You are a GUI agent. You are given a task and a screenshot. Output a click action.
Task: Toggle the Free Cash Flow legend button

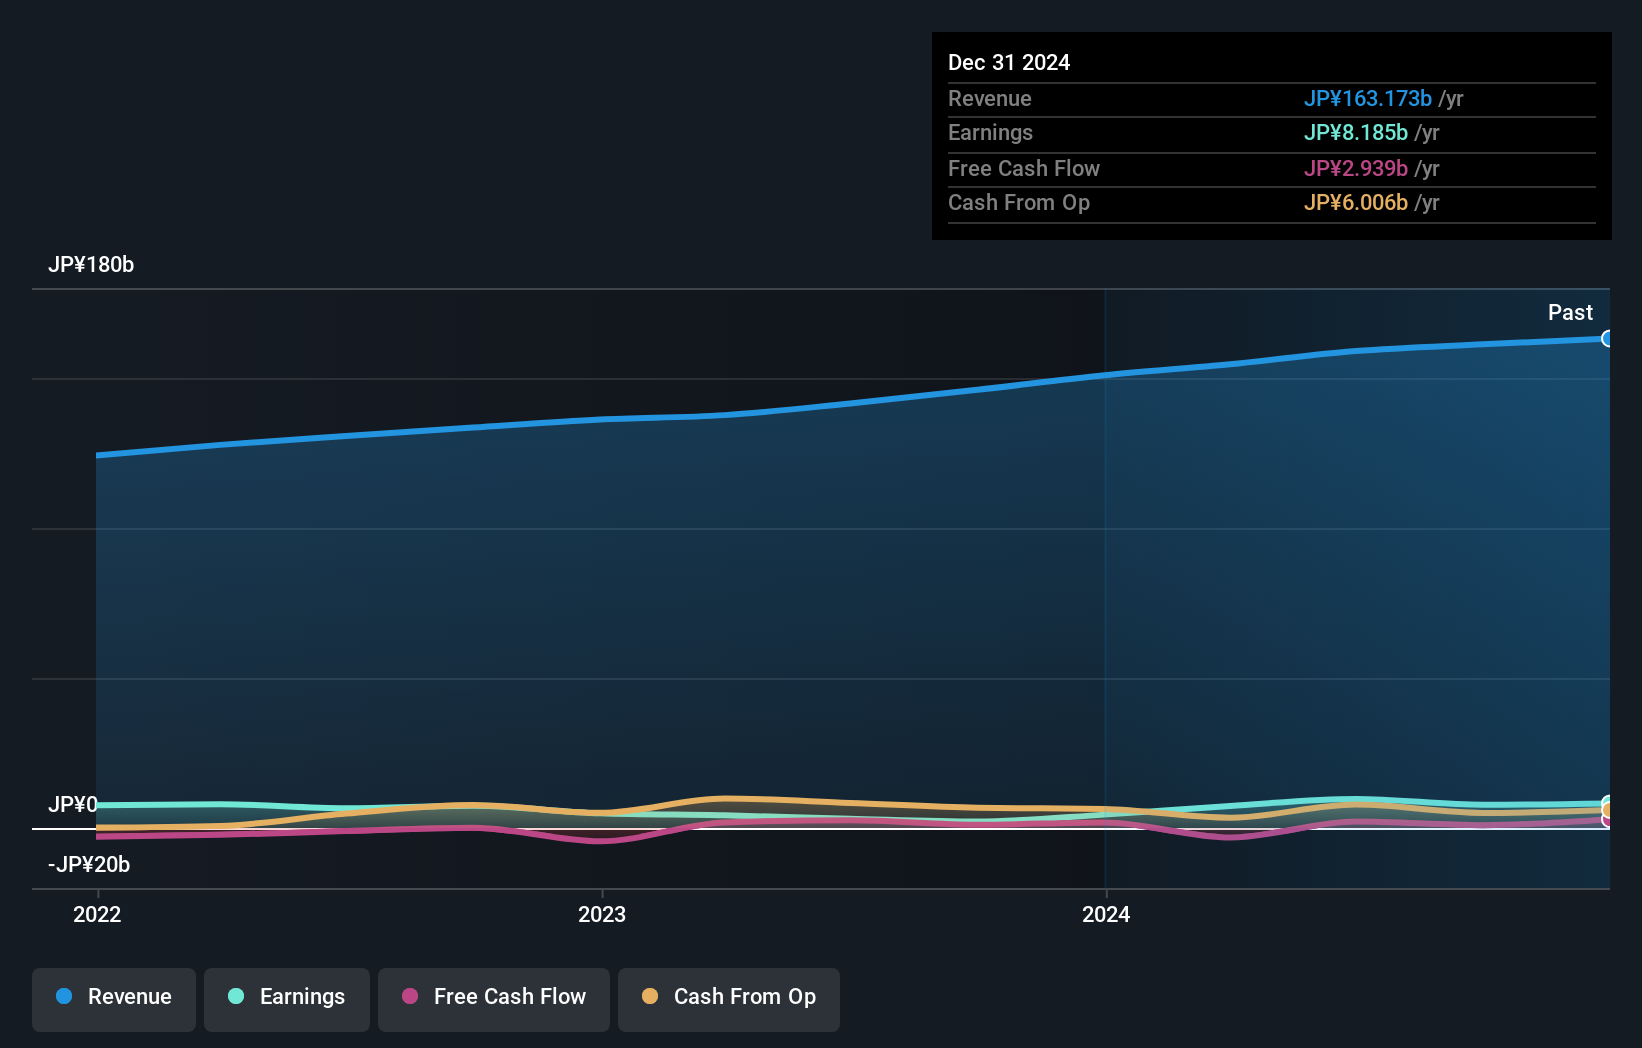(x=494, y=999)
